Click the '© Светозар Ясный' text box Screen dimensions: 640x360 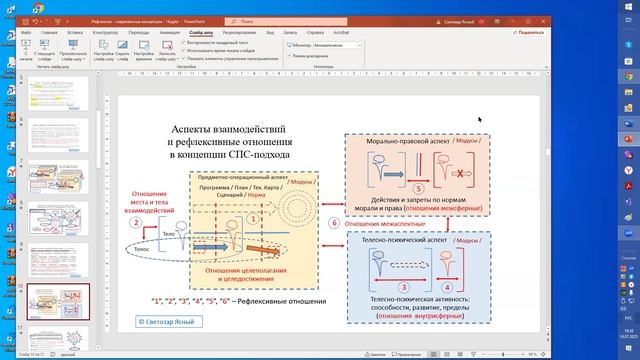click(169, 322)
